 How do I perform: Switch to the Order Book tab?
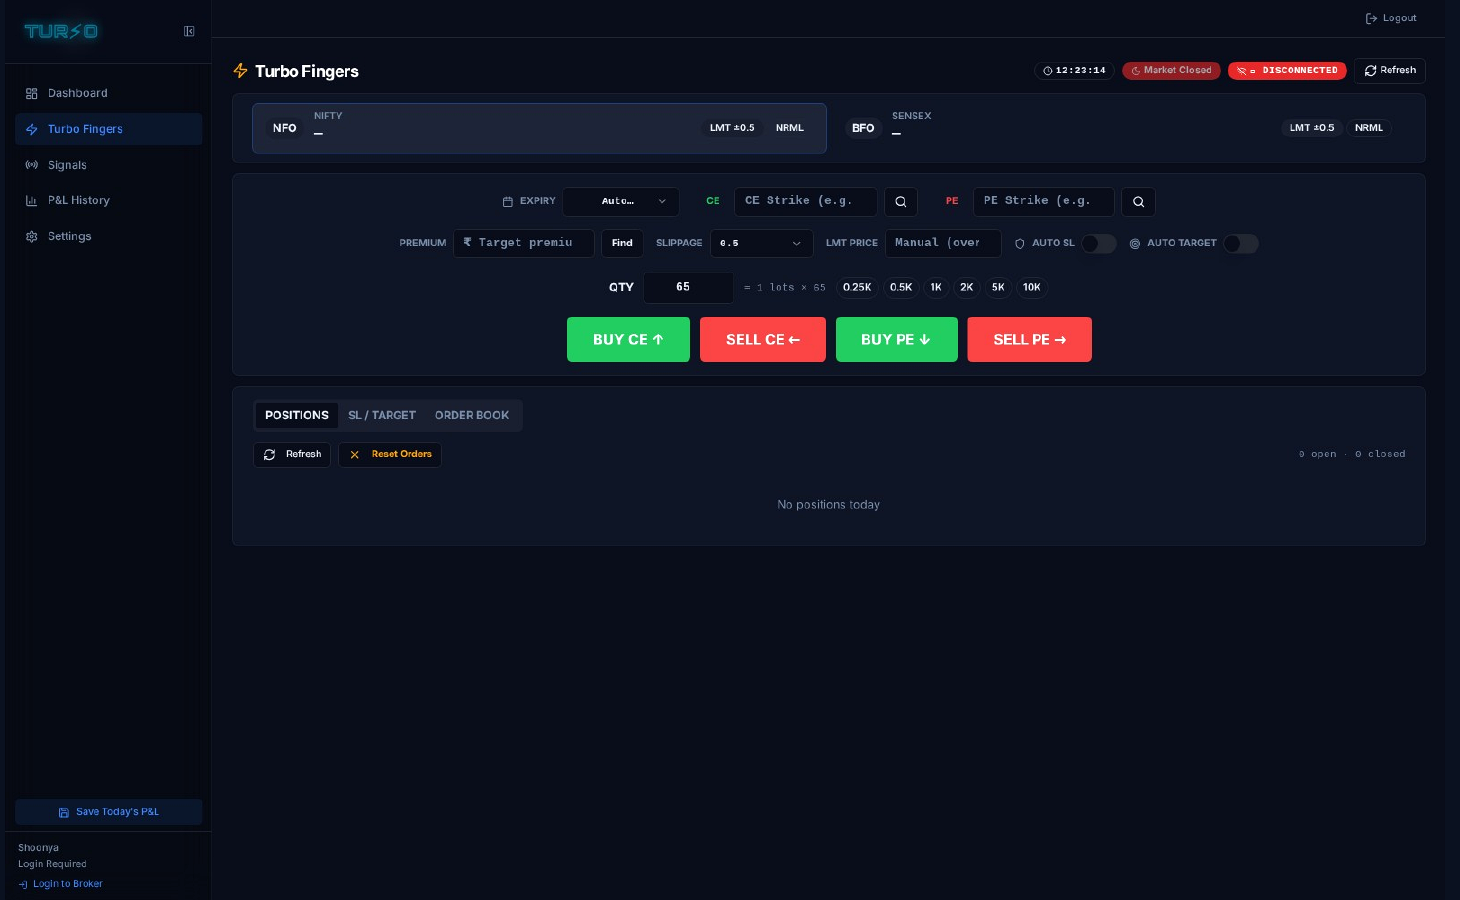point(472,415)
